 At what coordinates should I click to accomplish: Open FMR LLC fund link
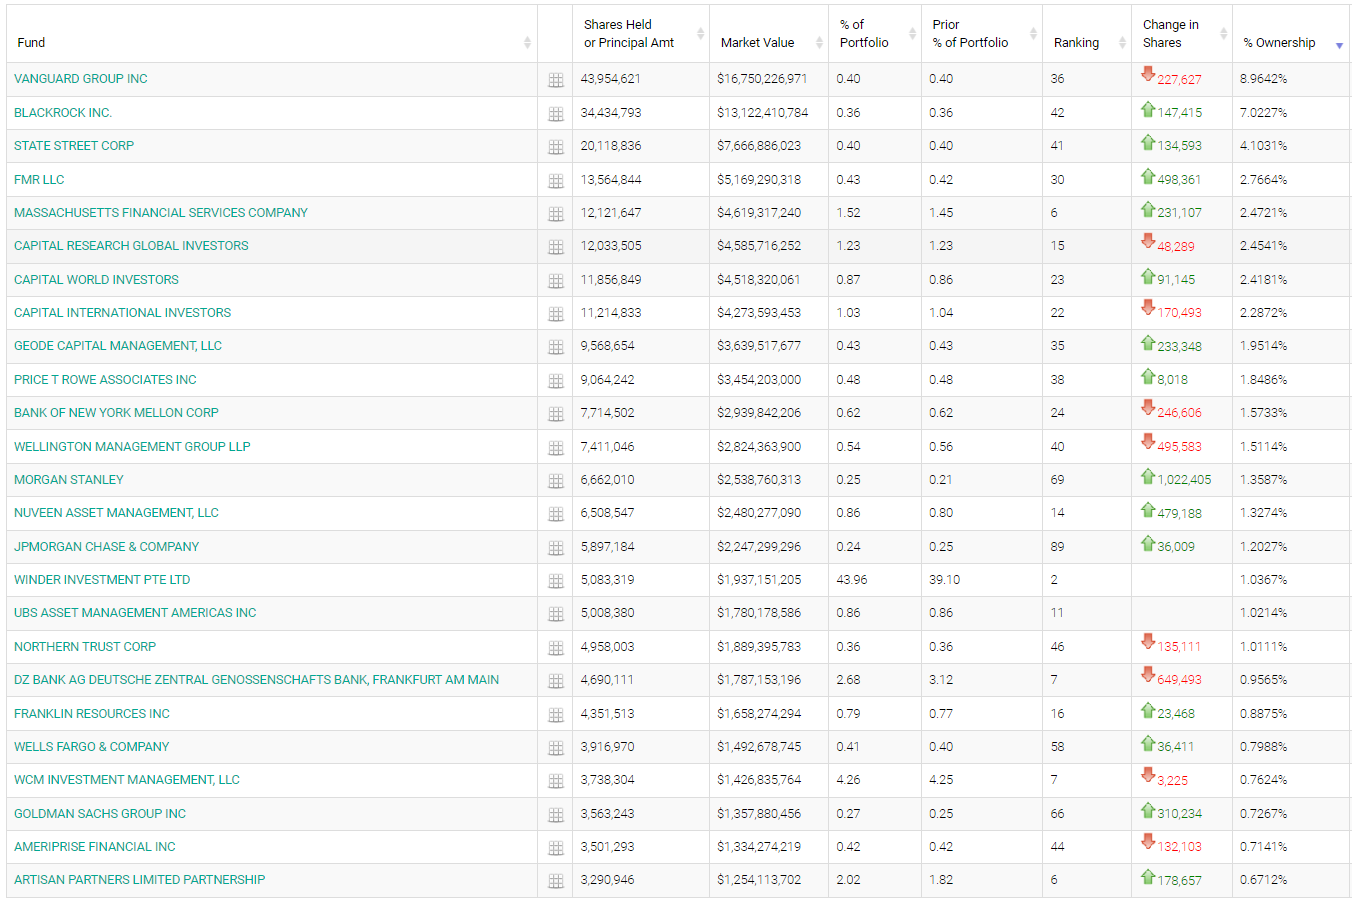(x=39, y=180)
